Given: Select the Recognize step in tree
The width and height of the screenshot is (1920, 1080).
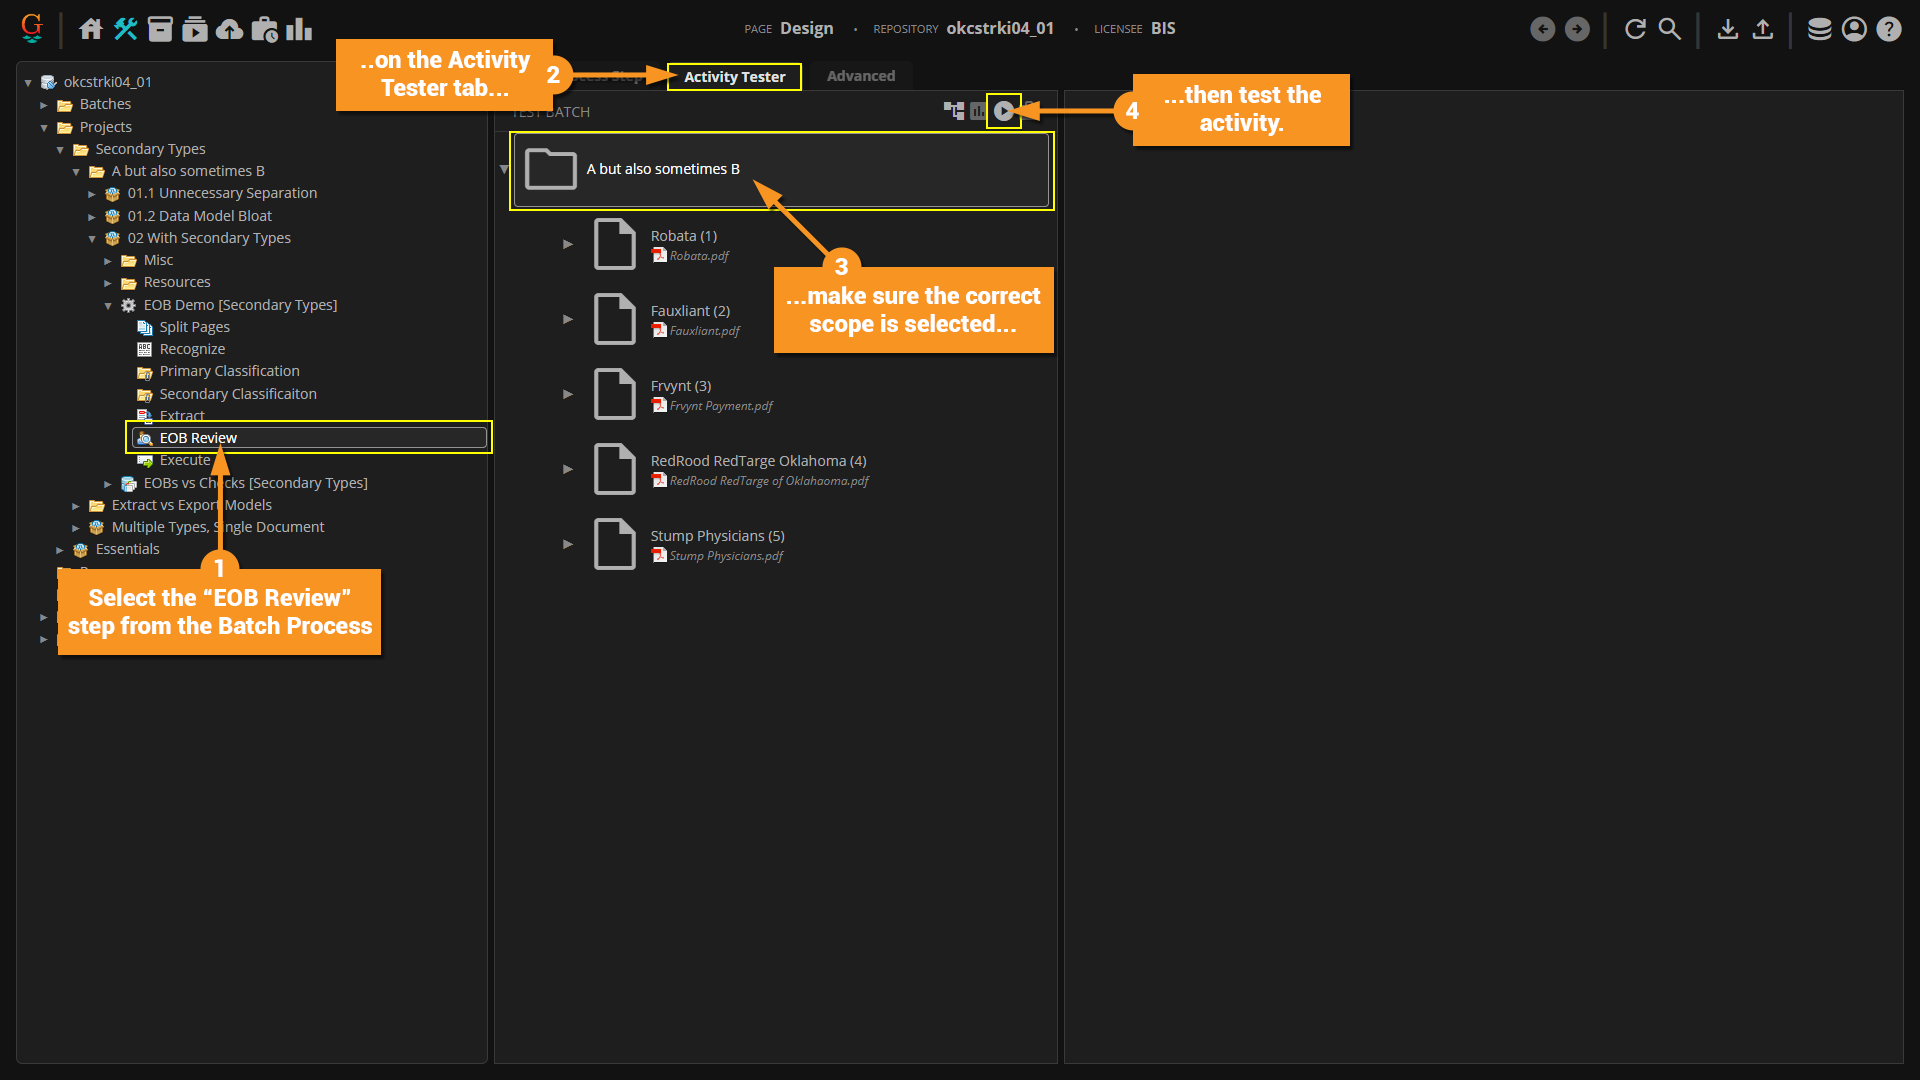Looking at the screenshot, I should pyautogui.click(x=192, y=349).
